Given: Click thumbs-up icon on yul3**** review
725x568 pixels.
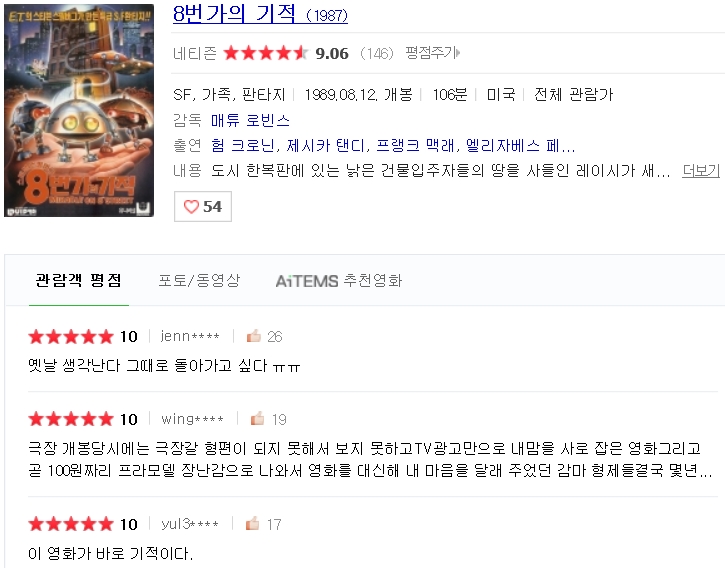Looking at the screenshot, I should tap(252, 524).
